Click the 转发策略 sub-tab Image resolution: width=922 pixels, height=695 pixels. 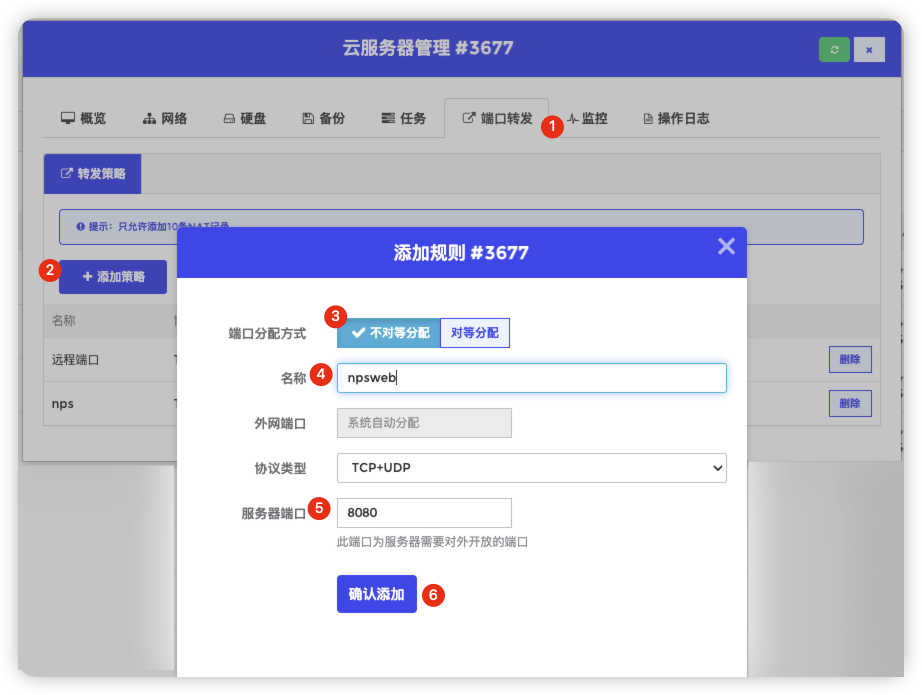coord(92,173)
